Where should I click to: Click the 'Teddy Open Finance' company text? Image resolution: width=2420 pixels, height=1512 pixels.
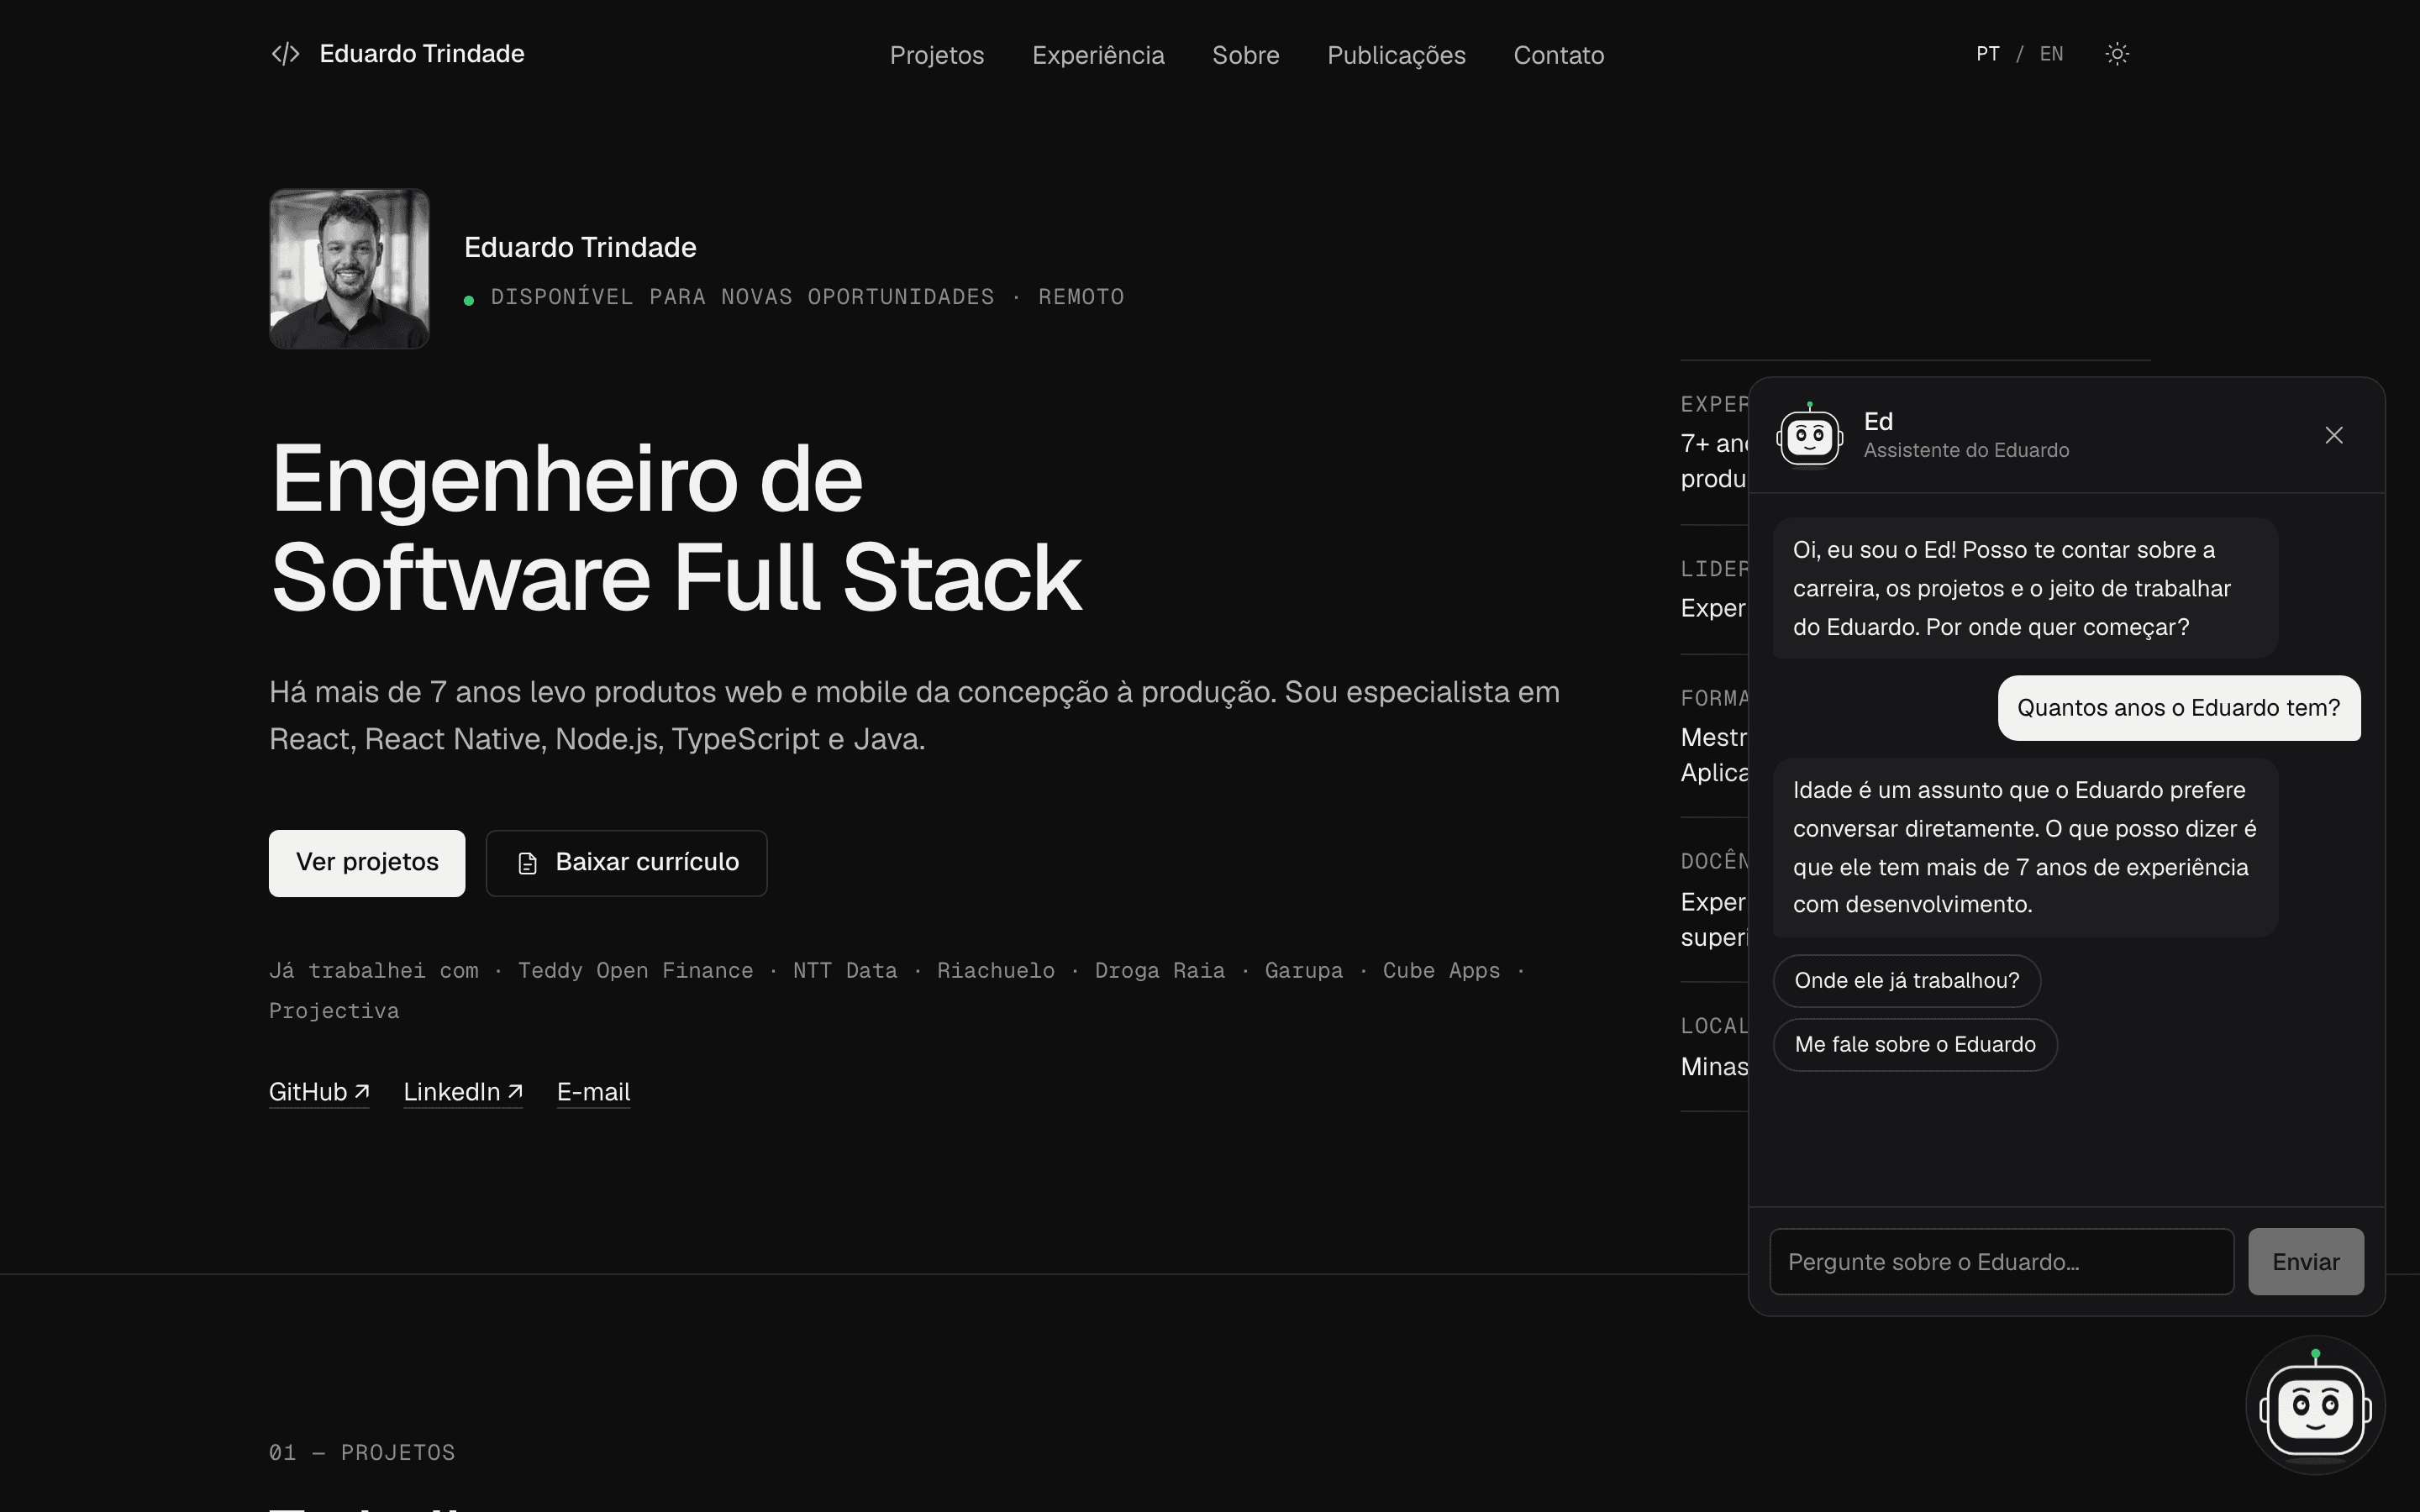click(x=636, y=971)
